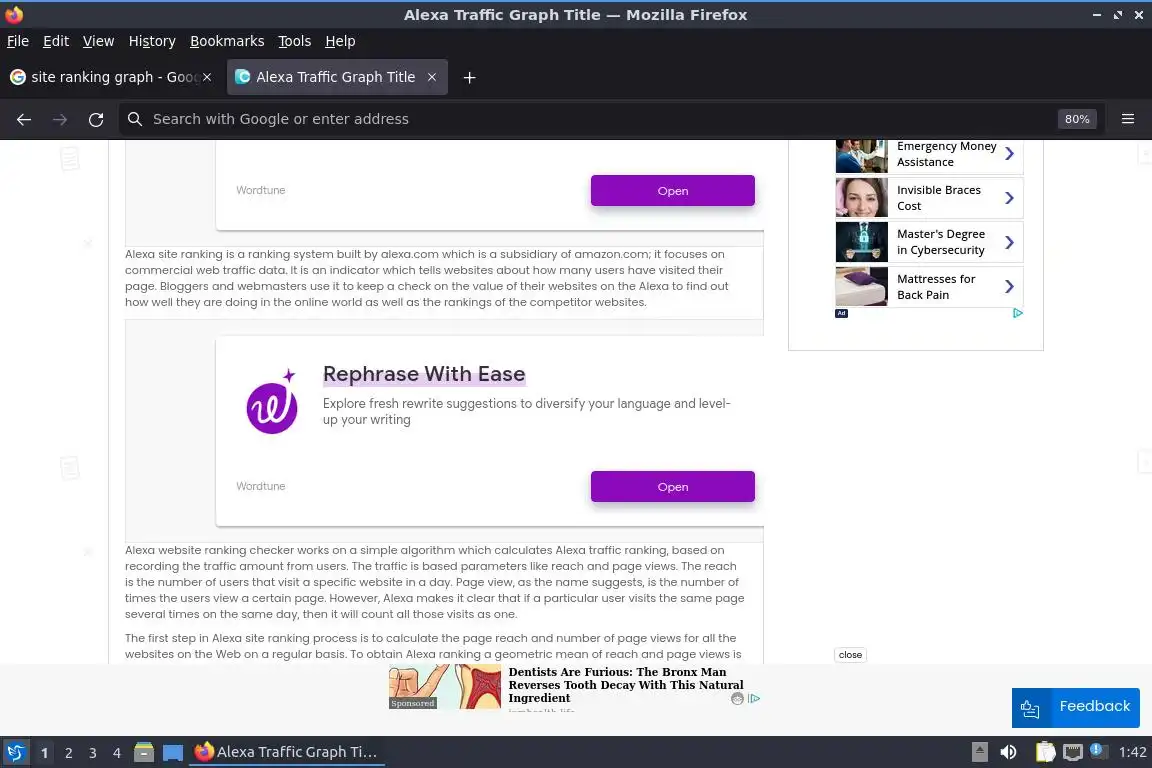
Task: Click the Rephrase With Ease headline
Action: 424,374
